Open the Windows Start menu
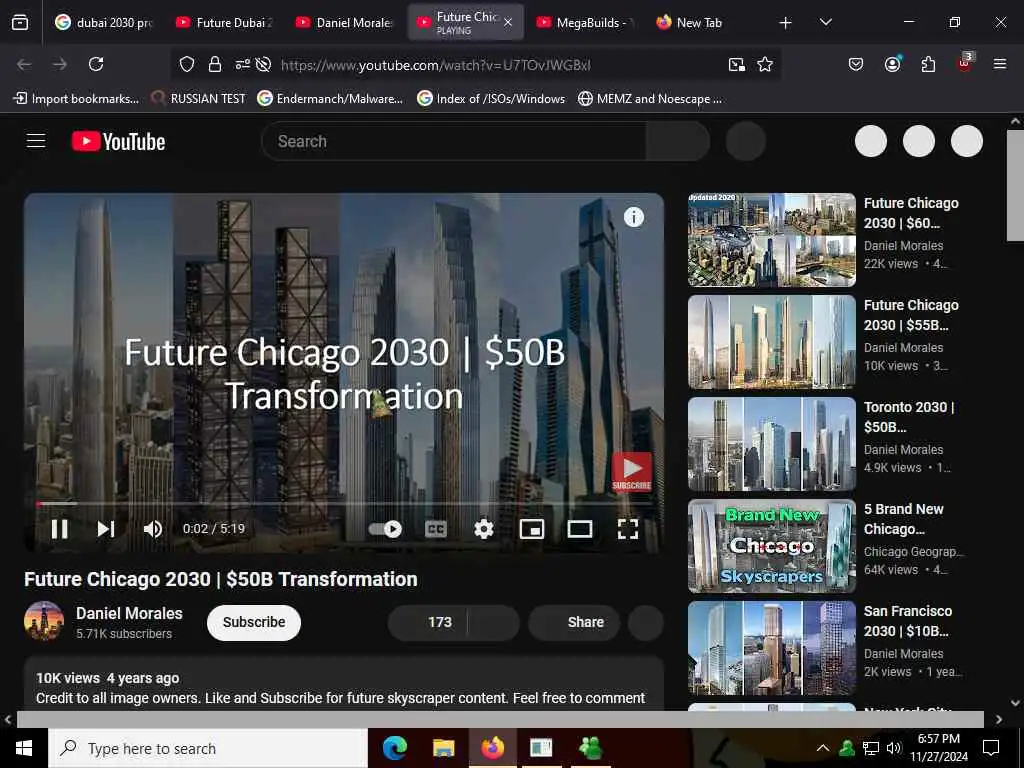This screenshot has height=768, width=1024. click(24, 748)
